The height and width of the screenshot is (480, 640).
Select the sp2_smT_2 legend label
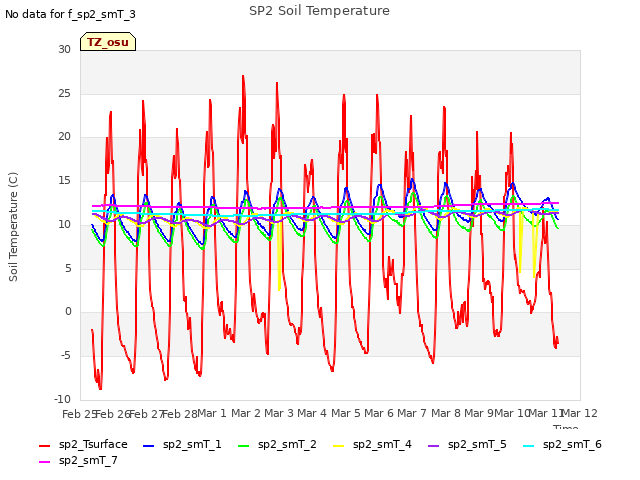point(287,444)
